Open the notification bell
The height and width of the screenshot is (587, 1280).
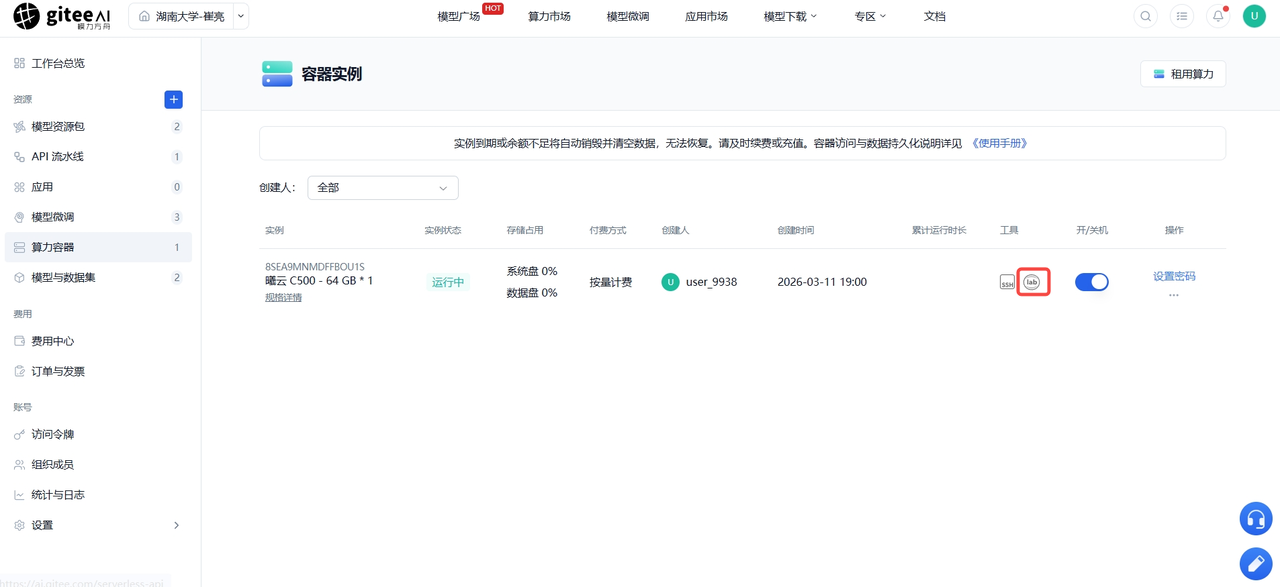click(x=1218, y=16)
